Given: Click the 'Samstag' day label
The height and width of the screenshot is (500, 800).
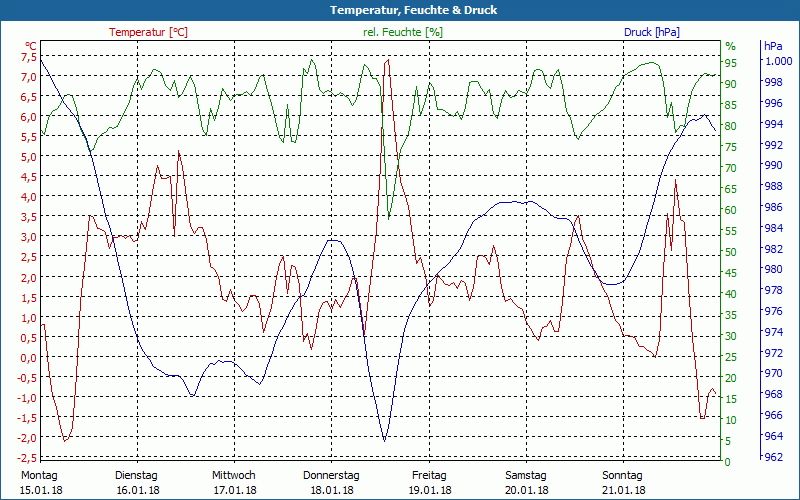Looking at the screenshot, I should pyautogui.click(x=526, y=475).
